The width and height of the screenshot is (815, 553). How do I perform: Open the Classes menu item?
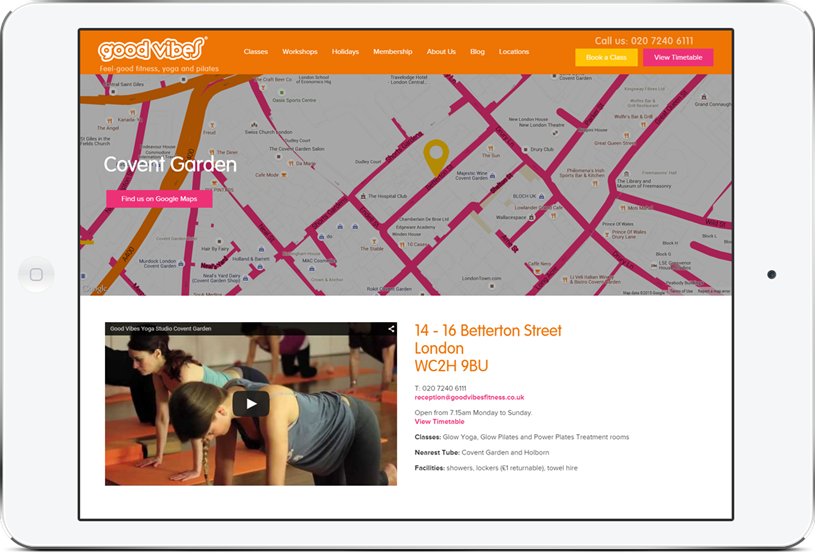click(256, 51)
